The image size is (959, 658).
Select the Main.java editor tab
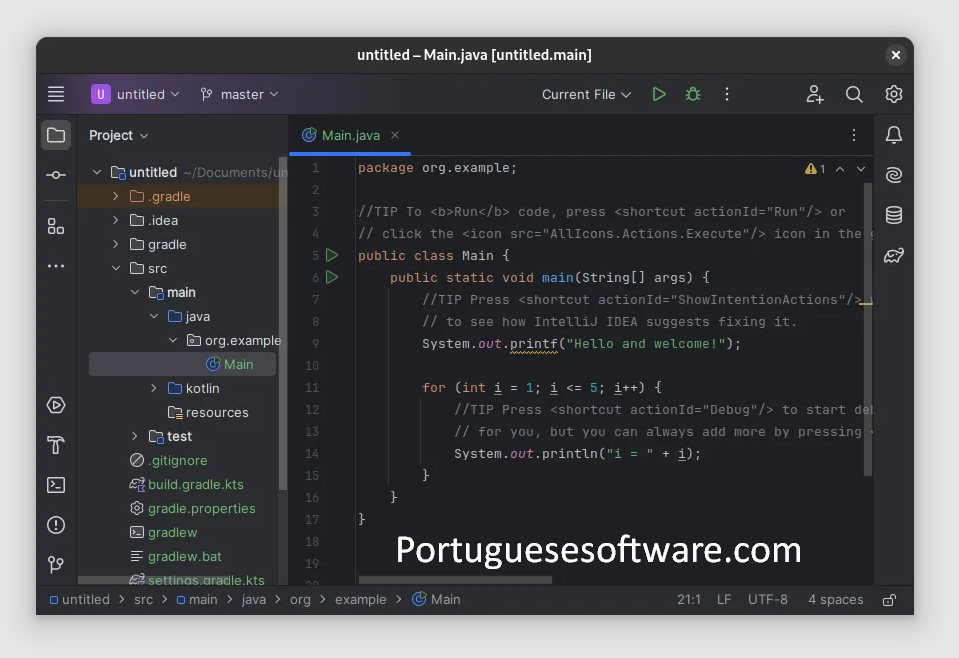pyautogui.click(x=350, y=135)
